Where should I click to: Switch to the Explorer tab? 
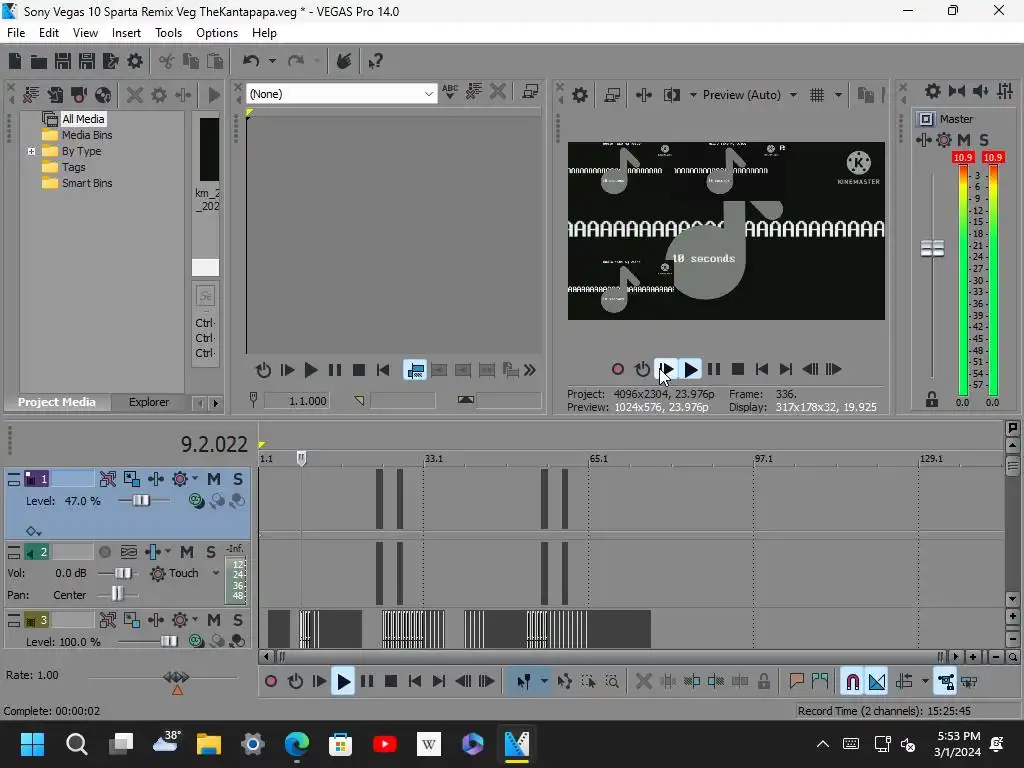[149, 402]
